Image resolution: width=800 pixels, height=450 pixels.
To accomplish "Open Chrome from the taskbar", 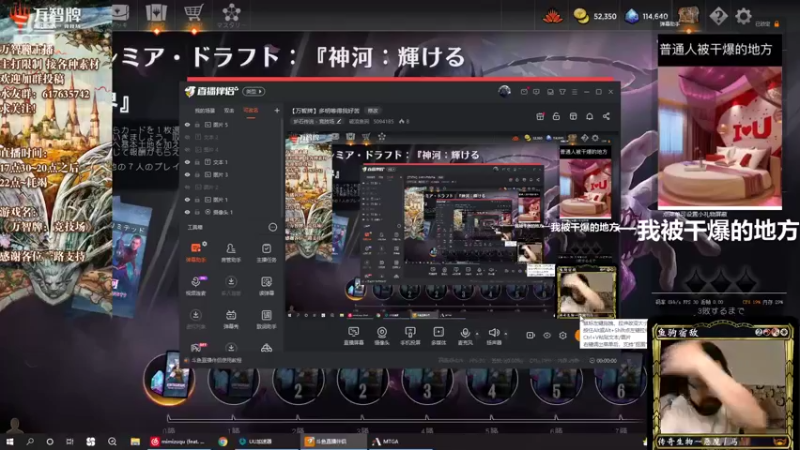I will click(223, 441).
